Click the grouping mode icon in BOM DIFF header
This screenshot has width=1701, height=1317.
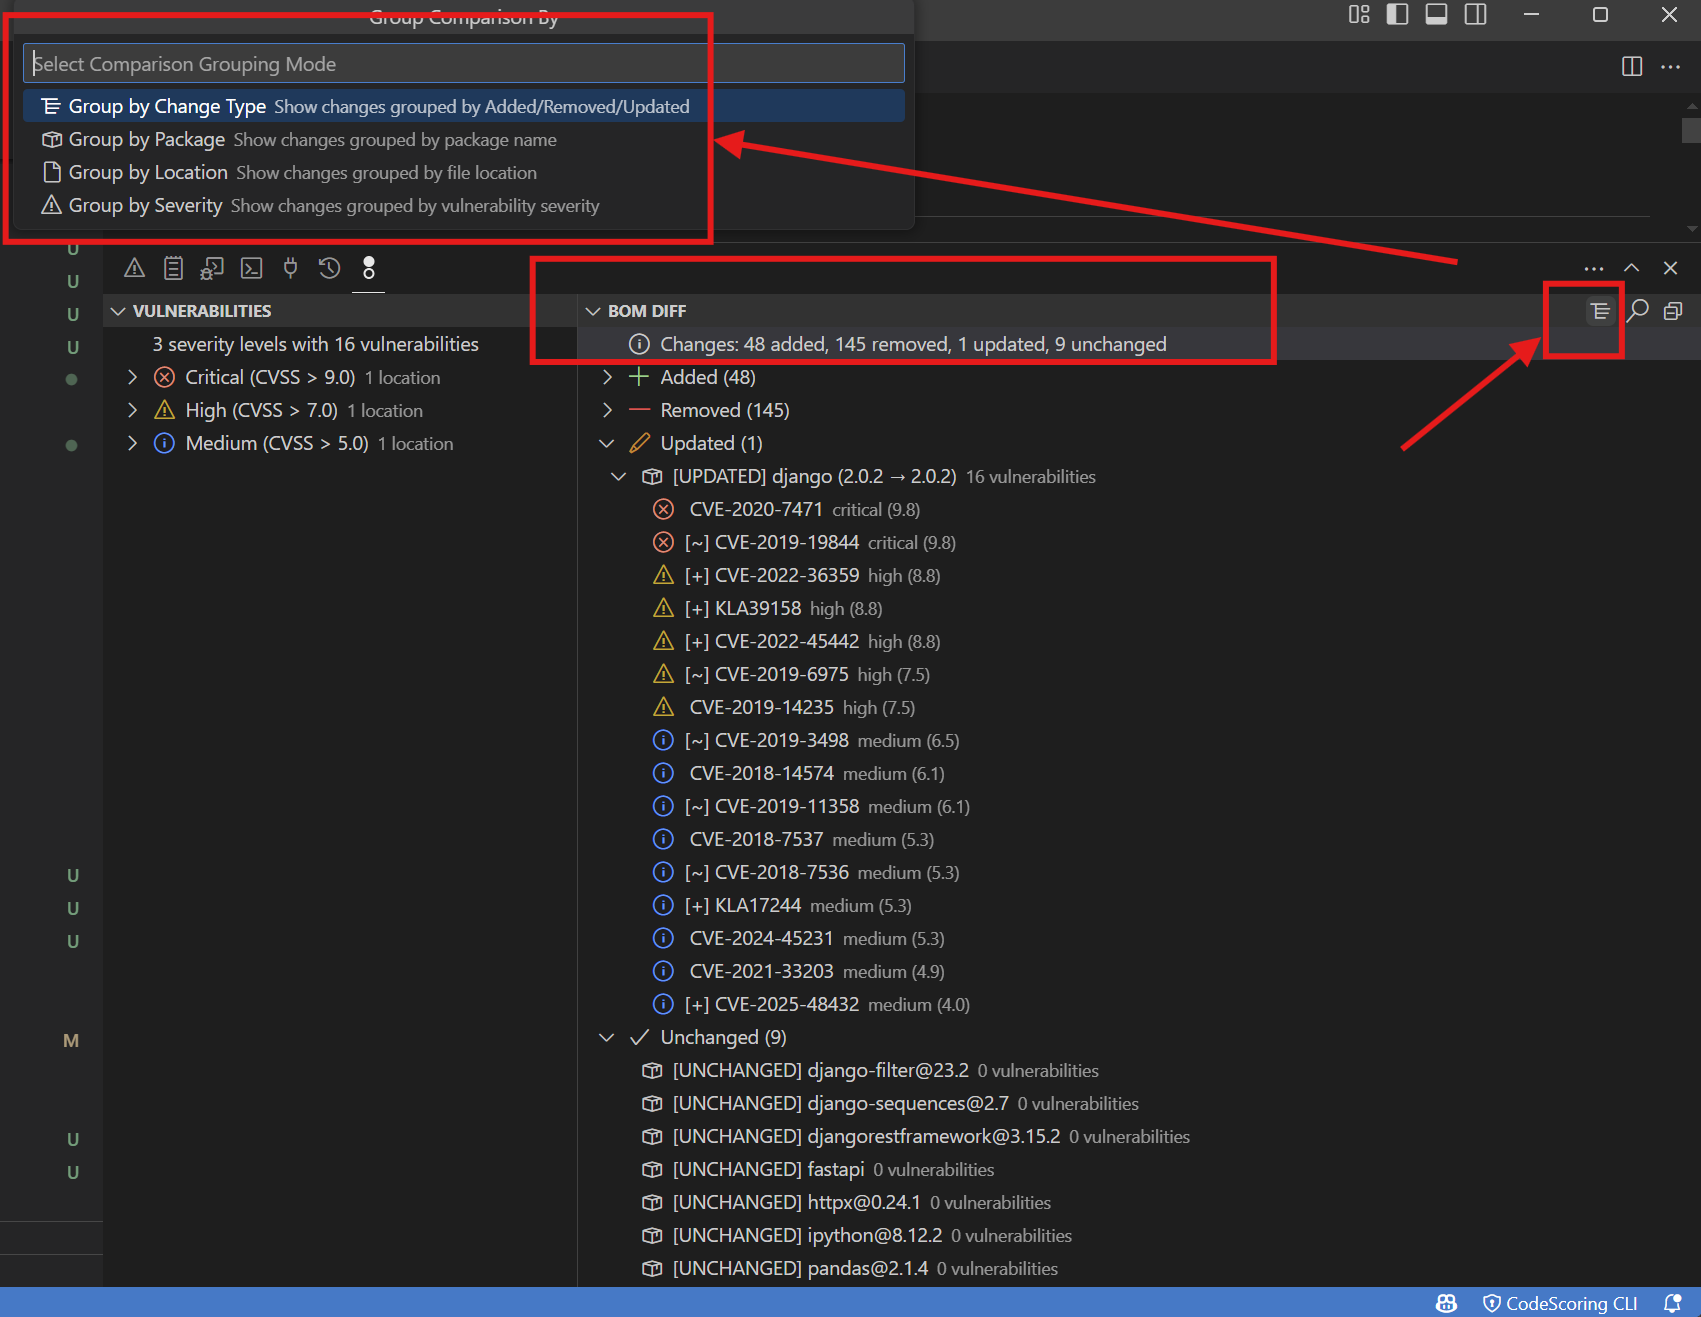click(1600, 311)
